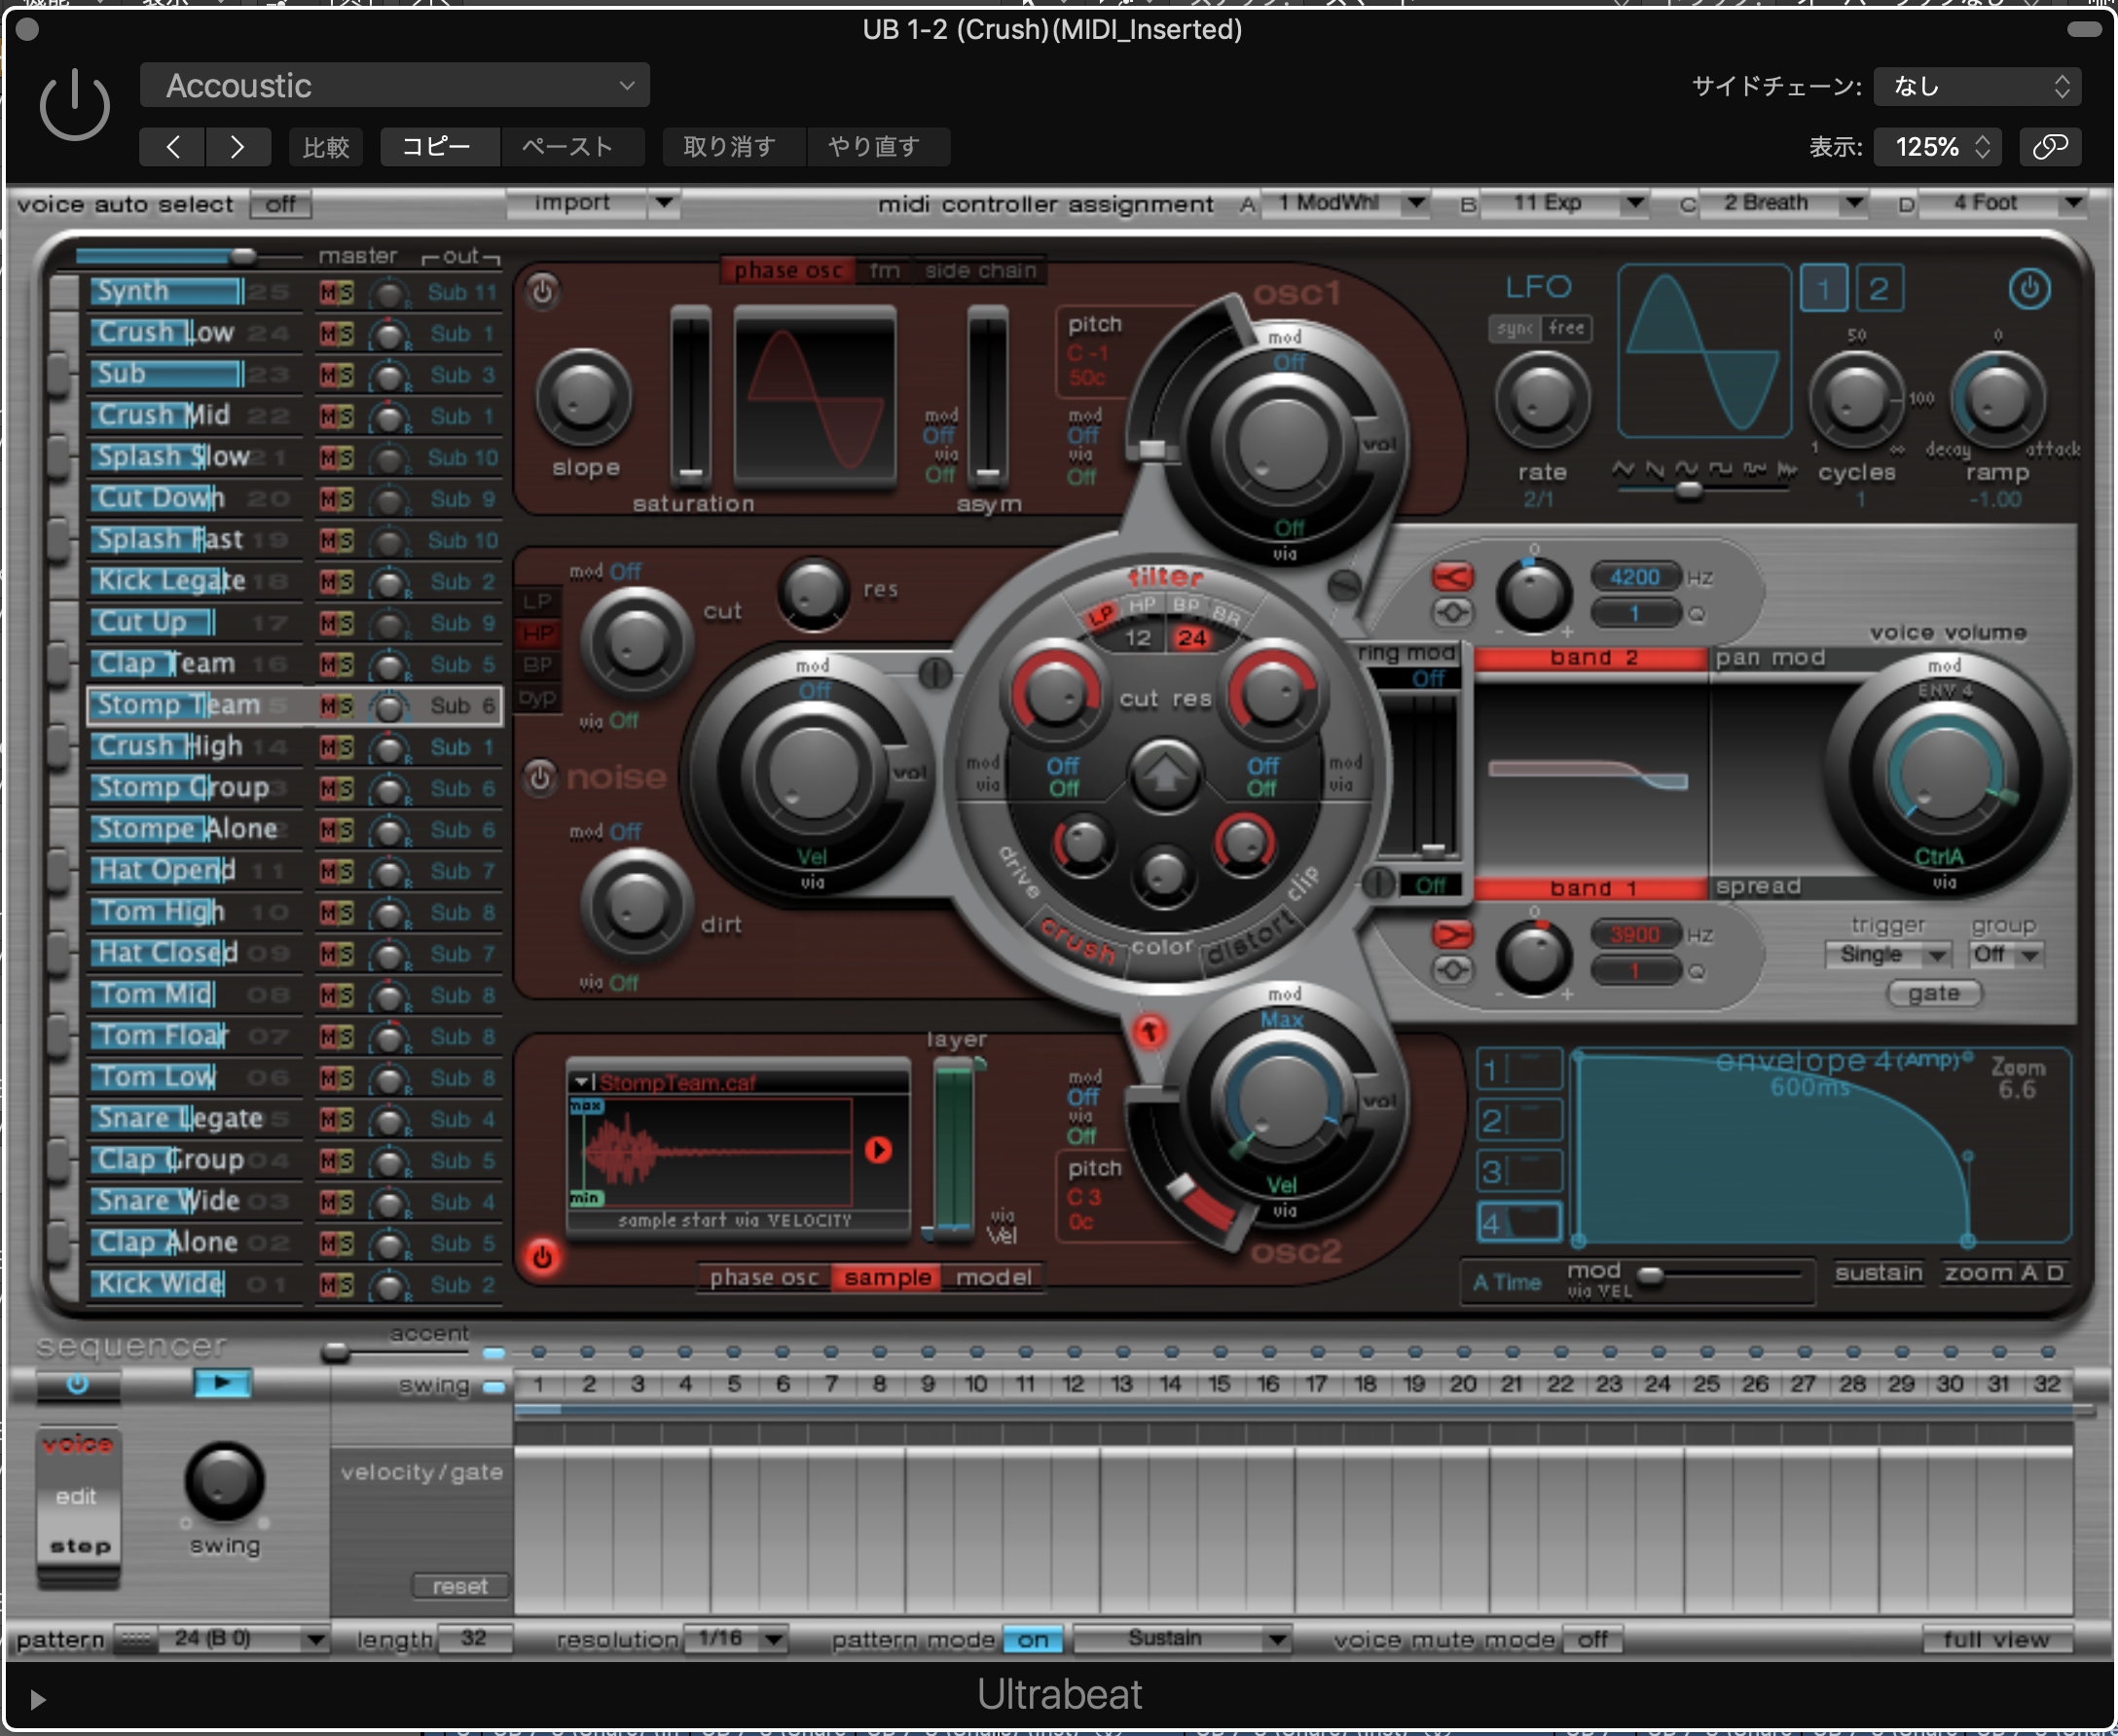Click the sample play arrow in StompTeam waveform

(878, 1150)
